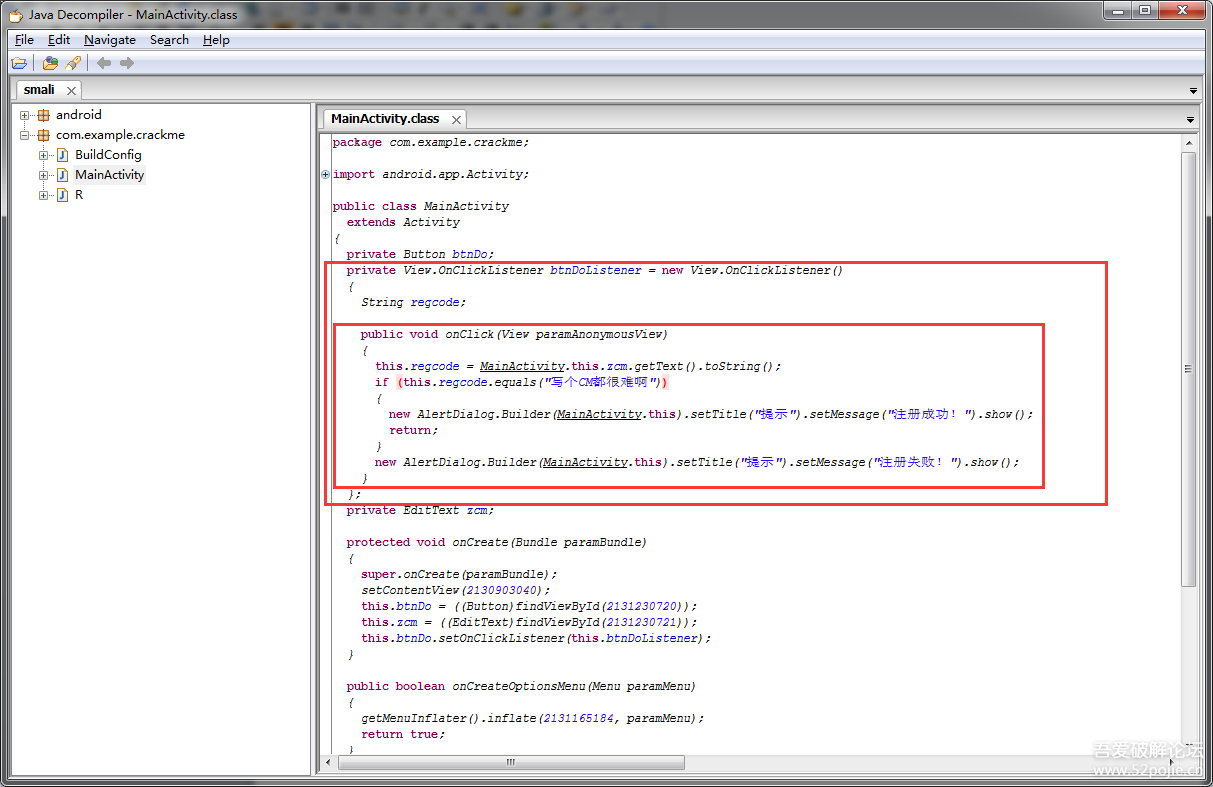1213x787 pixels.
Task: Click the Search highlighter toolbar icon
Action: pos(73,63)
